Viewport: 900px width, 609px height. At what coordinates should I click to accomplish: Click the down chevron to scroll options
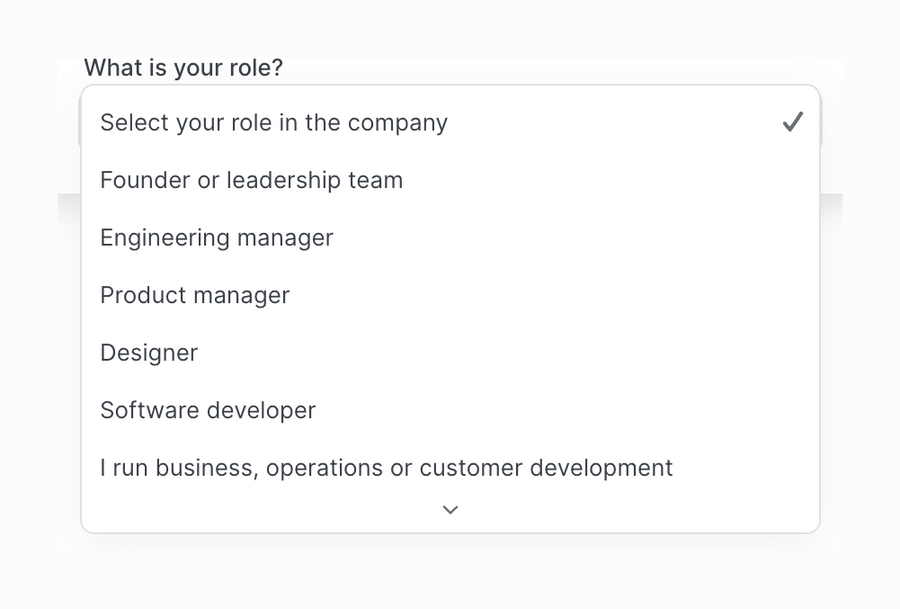coord(450,510)
